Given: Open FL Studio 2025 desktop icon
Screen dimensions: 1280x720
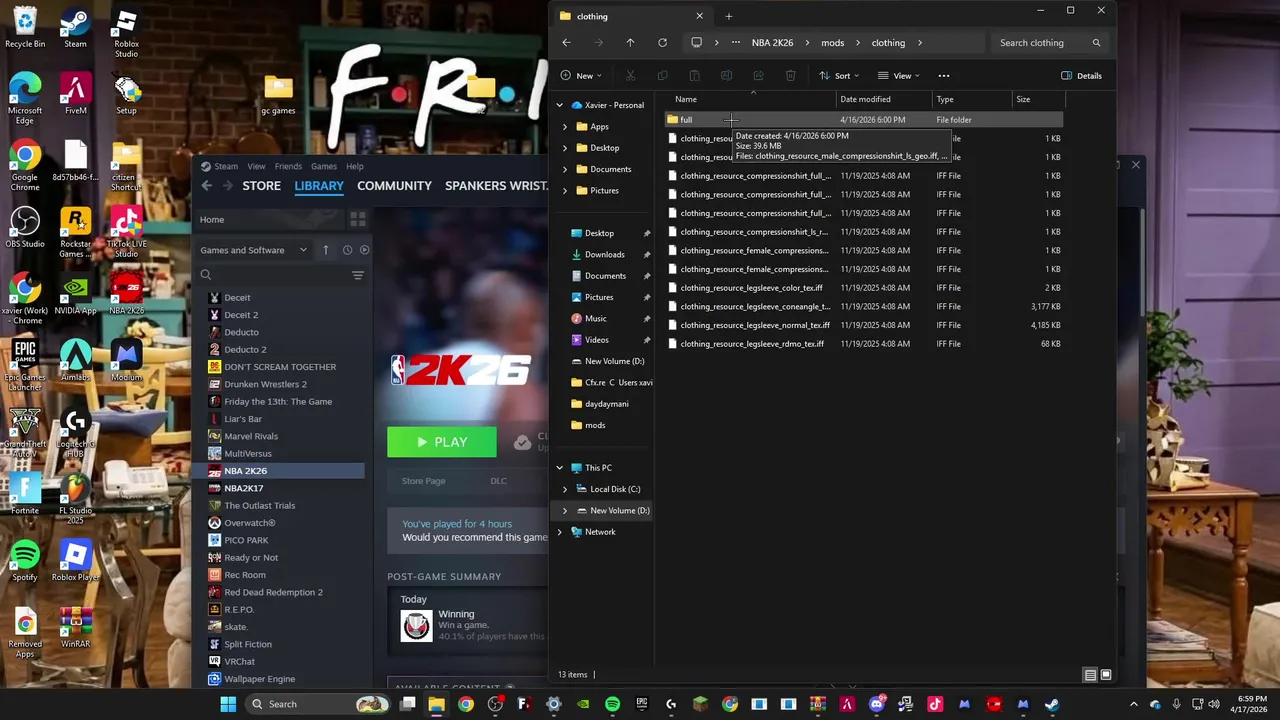Looking at the screenshot, I should point(75,499).
